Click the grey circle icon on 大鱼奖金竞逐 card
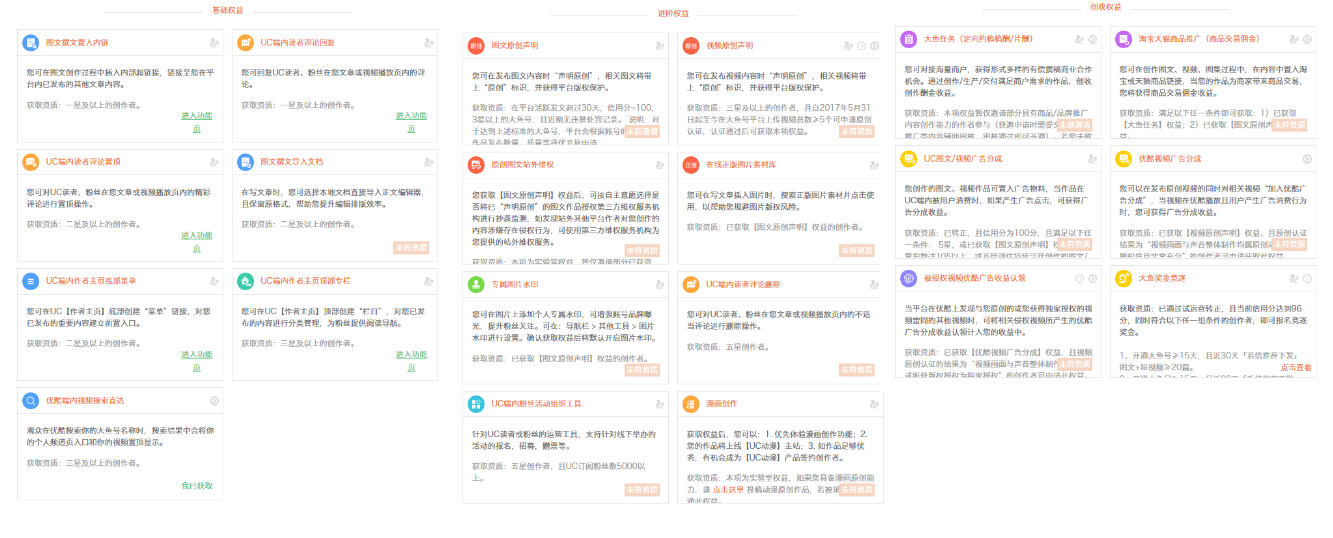This screenshot has width=1333, height=538. (x=1307, y=278)
